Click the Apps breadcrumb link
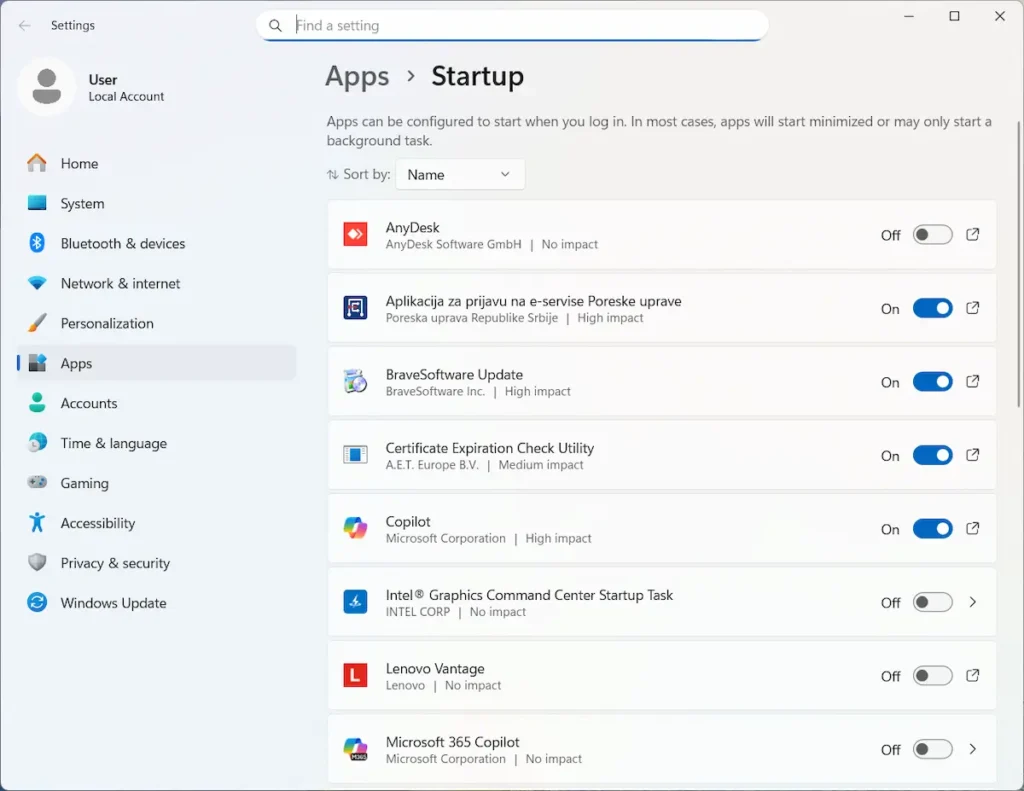 (357, 76)
